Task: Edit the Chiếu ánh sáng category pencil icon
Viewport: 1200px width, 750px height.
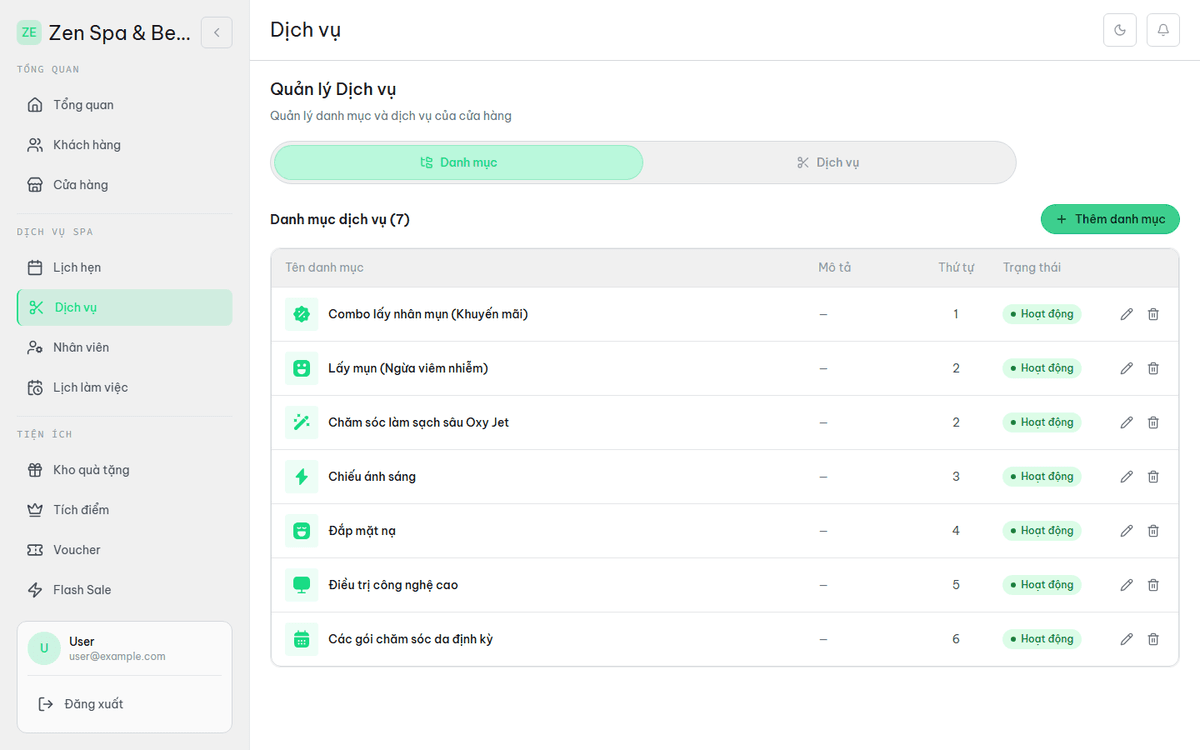Action: 1127,477
